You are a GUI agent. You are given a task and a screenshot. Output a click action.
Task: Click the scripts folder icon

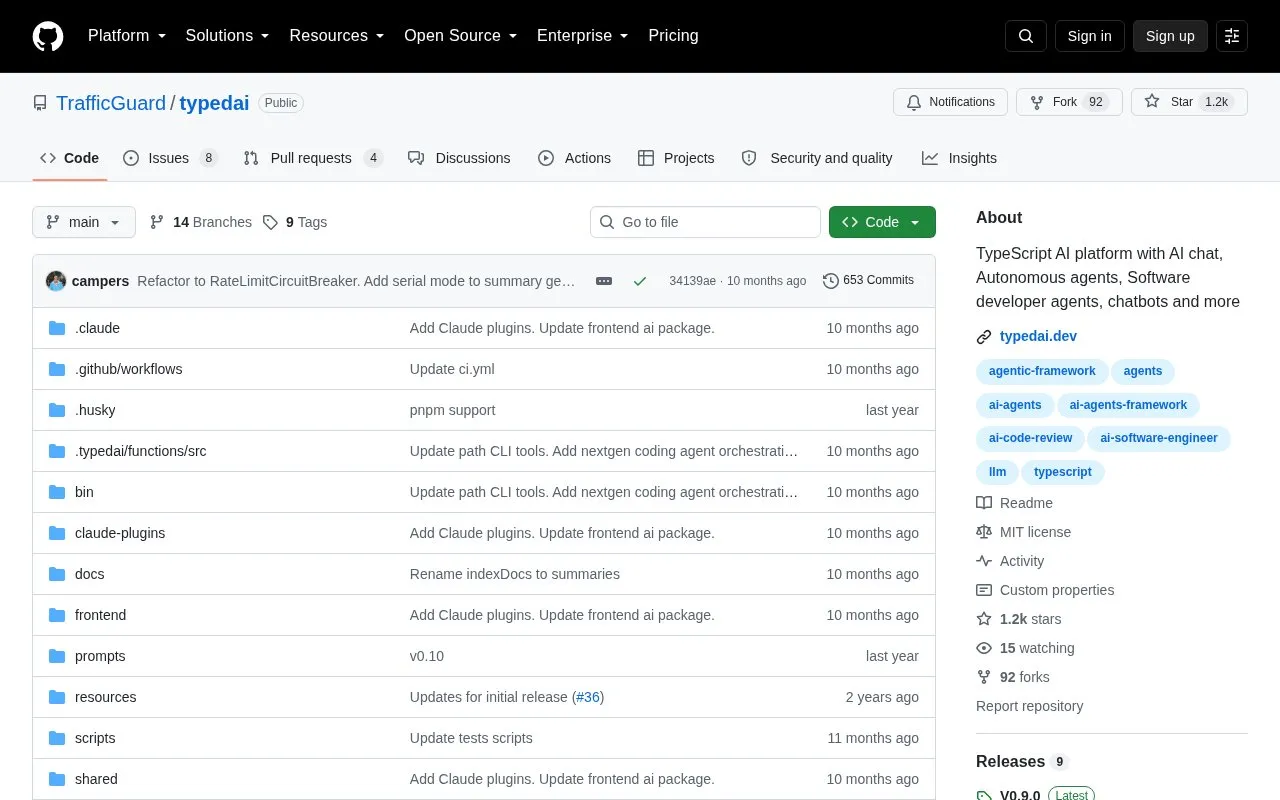coord(57,738)
